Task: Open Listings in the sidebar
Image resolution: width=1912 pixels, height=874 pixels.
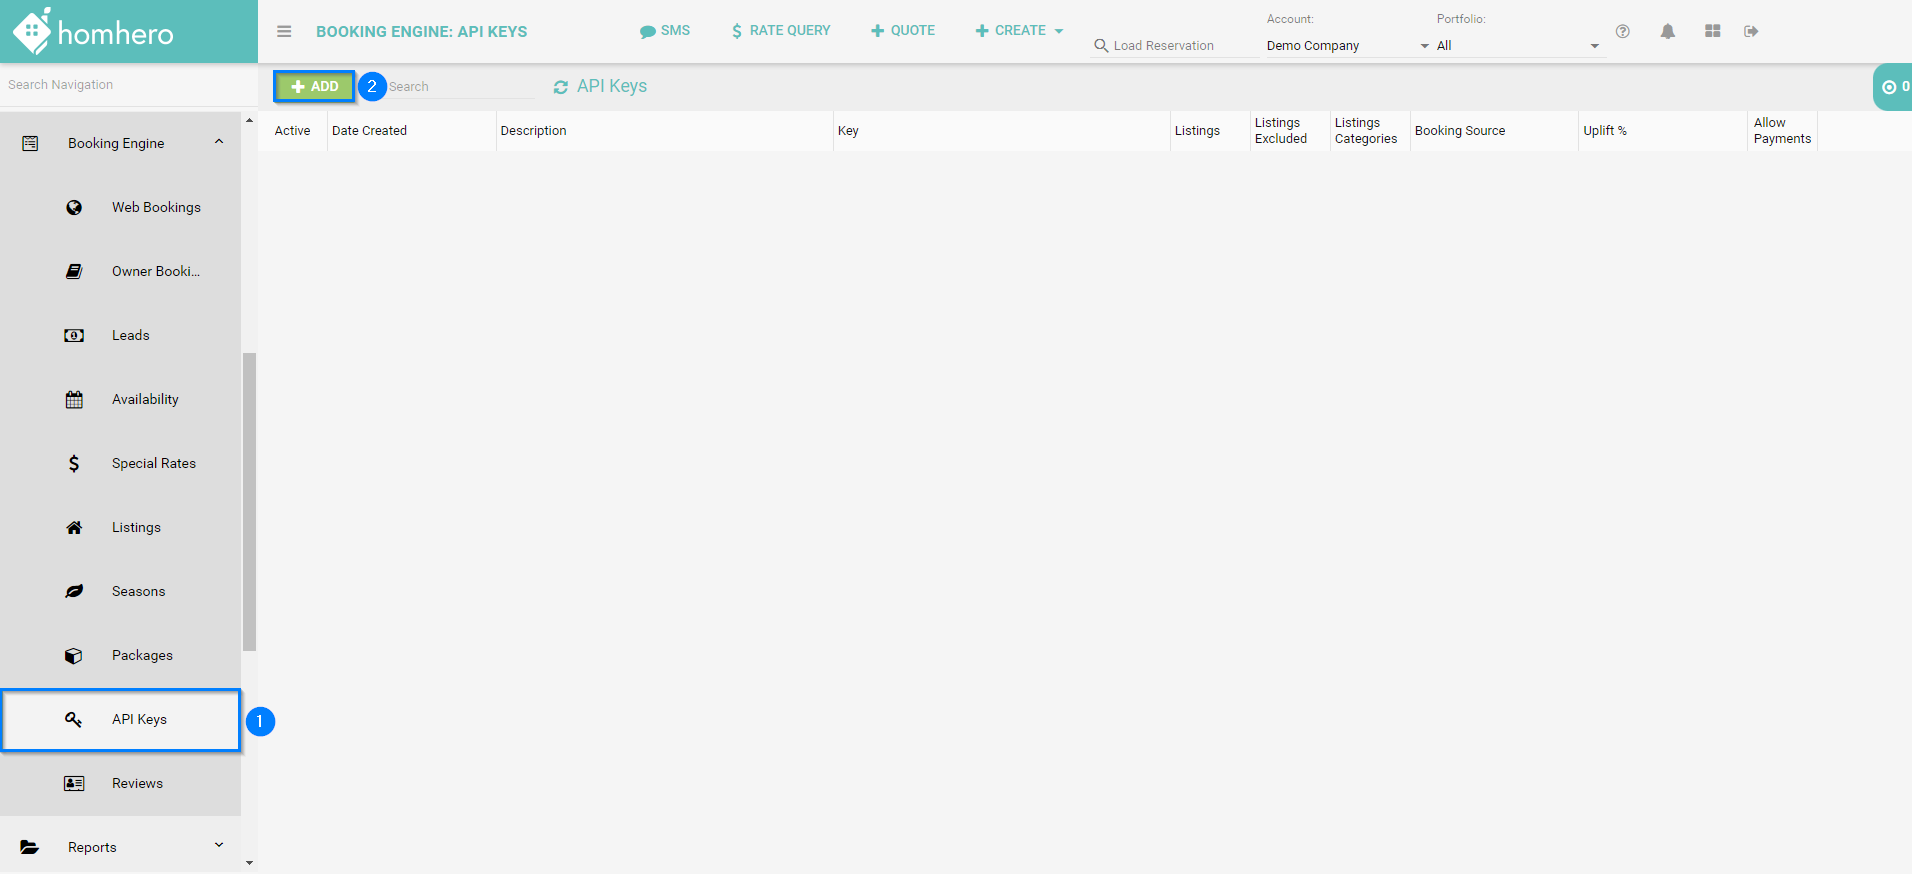Action: click(x=136, y=528)
